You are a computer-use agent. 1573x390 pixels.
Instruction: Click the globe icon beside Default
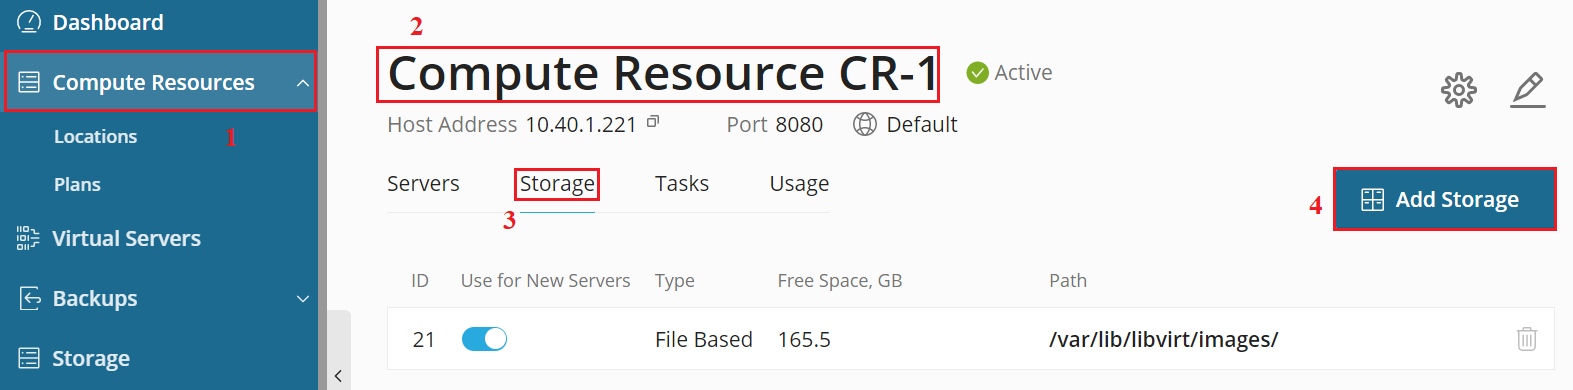pyautogui.click(x=865, y=124)
